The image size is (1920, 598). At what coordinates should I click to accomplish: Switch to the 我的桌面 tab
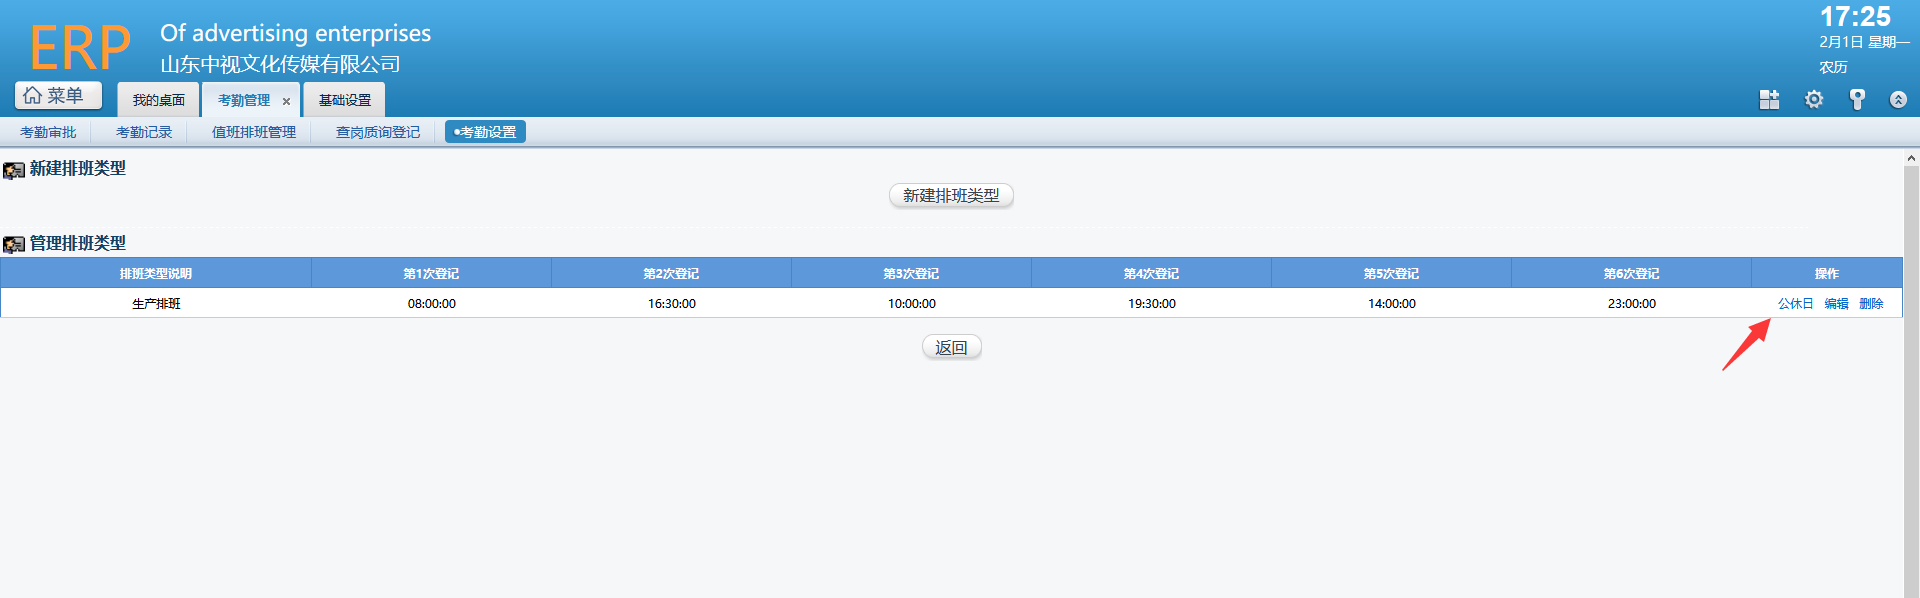[x=158, y=100]
